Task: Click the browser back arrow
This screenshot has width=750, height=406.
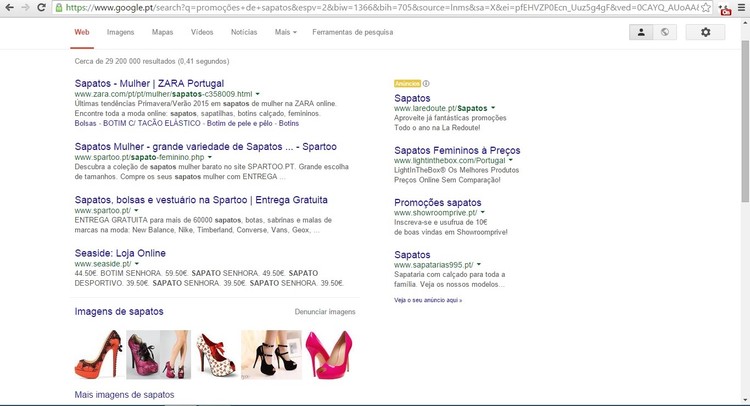Action: [9, 8]
